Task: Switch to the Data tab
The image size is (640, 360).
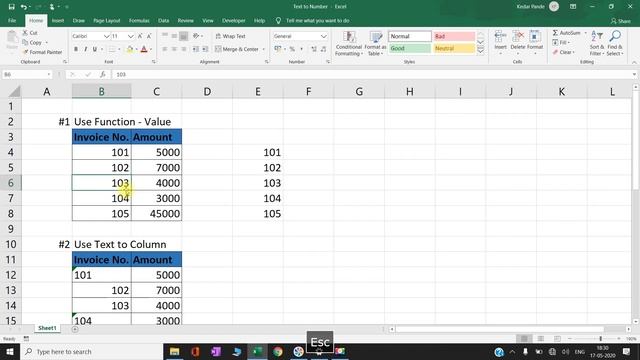Action: click(x=163, y=20)
